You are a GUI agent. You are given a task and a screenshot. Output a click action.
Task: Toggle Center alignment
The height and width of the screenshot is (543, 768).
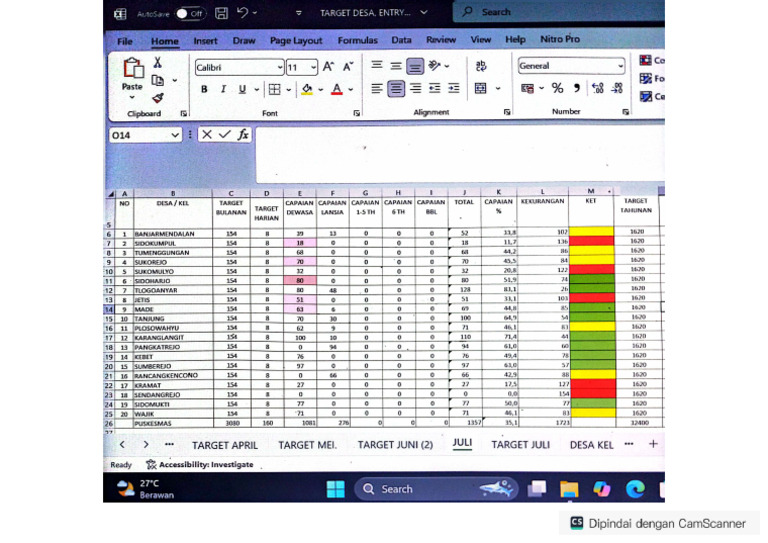tap(396, 89)
